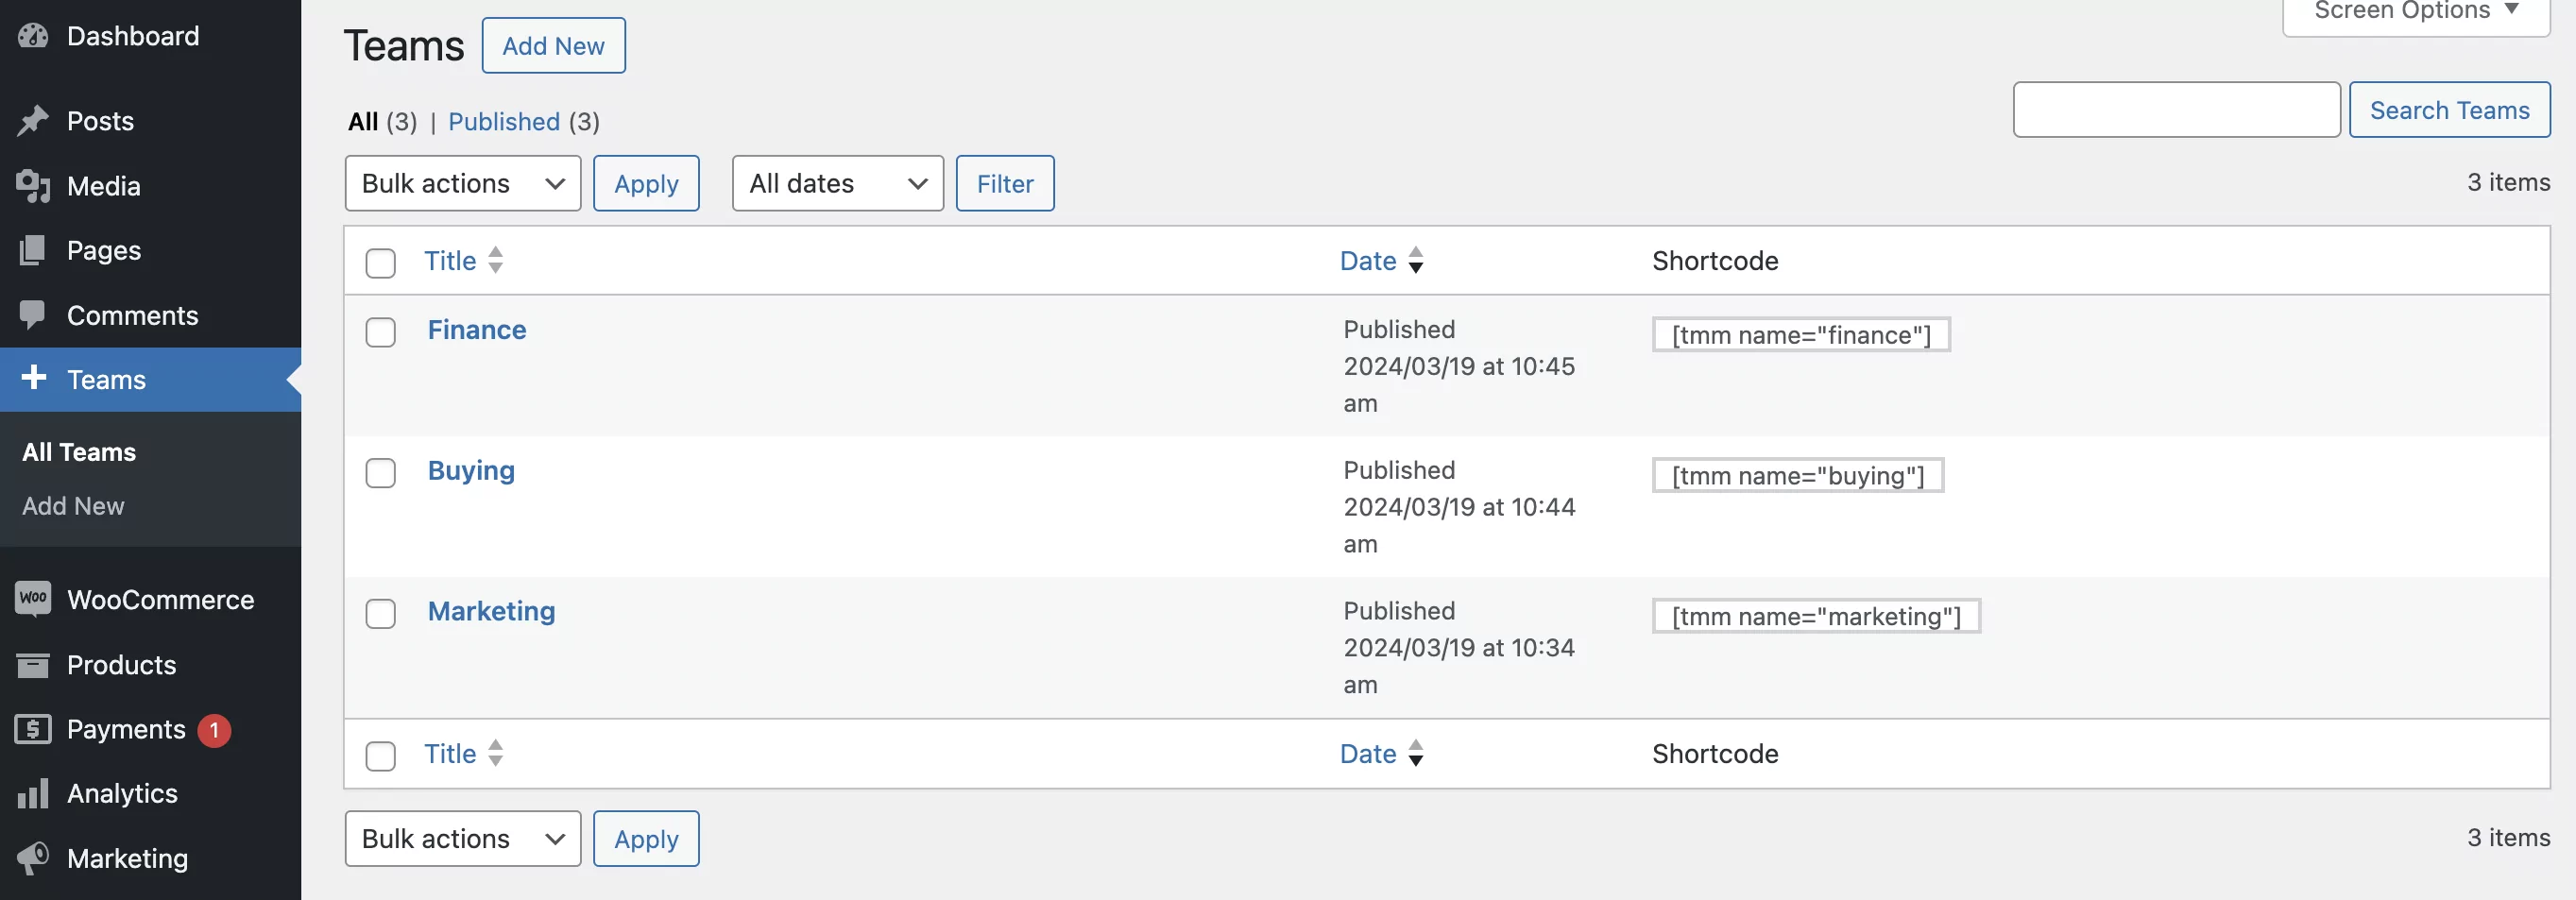
Task: Click Title column header link
Action: tap(450, 261)
